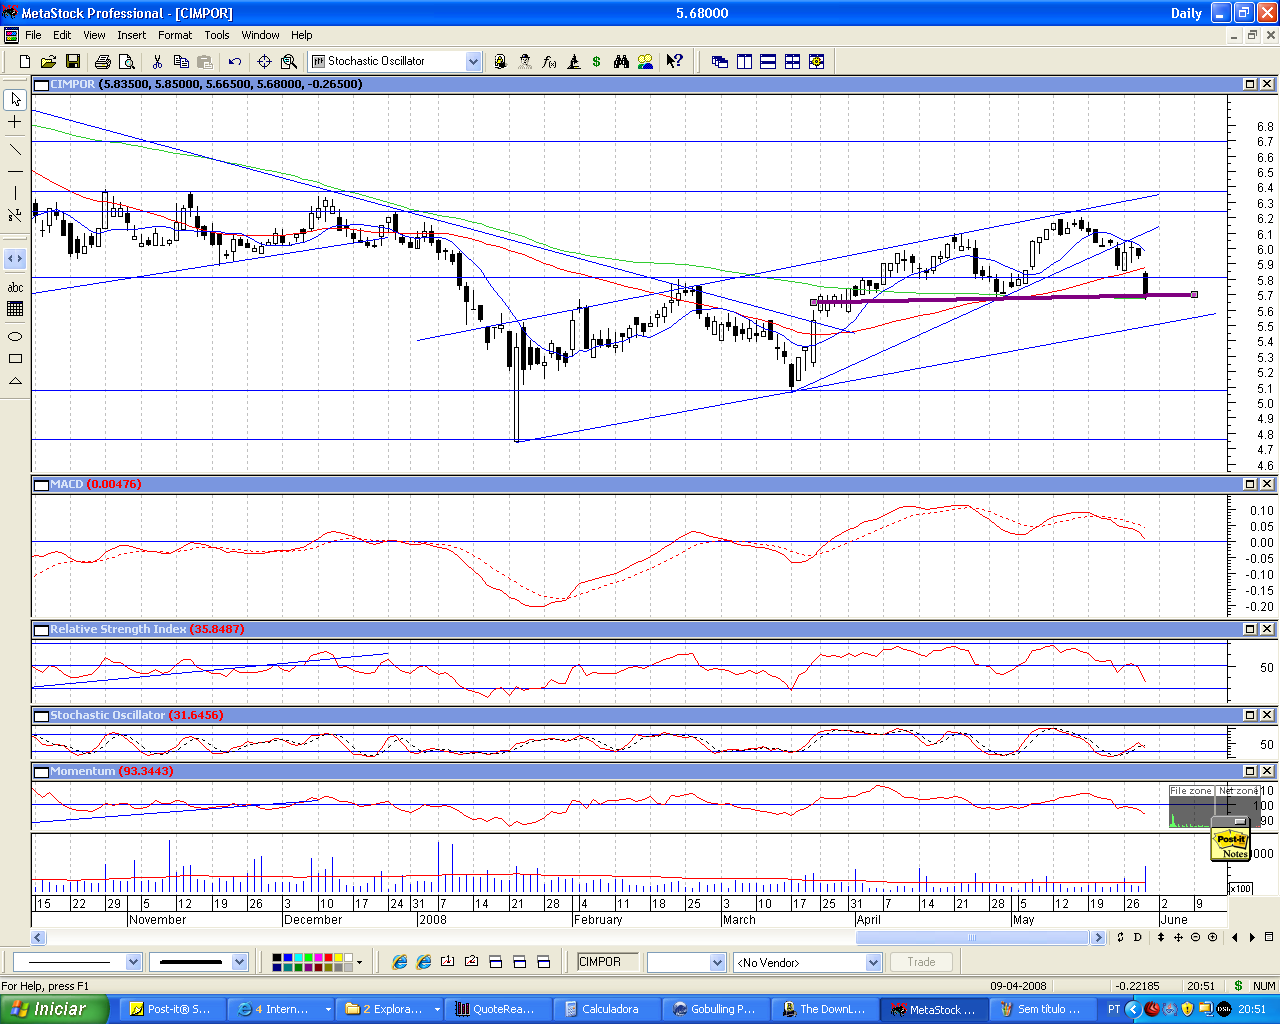Select the abc text tool
1280x1024 pixels.
click(15, 288)
